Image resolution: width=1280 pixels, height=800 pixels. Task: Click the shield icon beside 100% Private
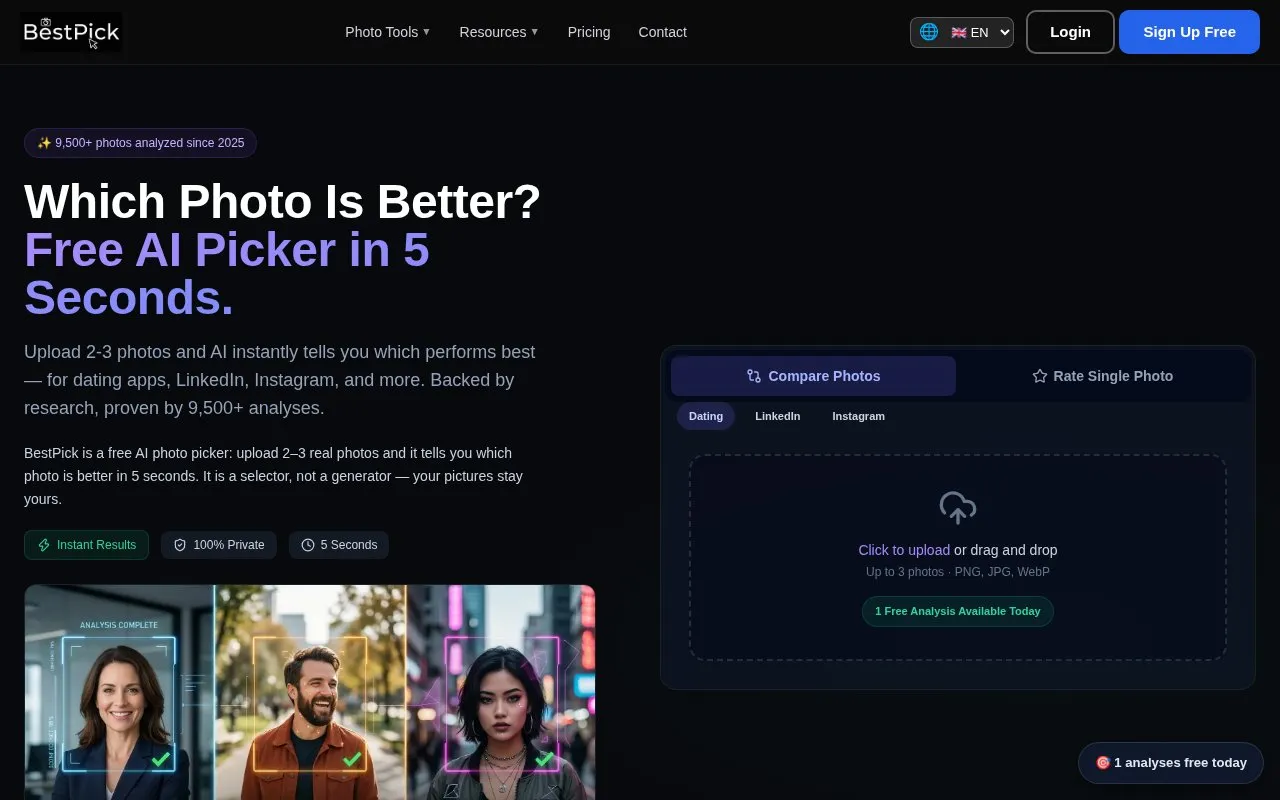coord(180,545)
